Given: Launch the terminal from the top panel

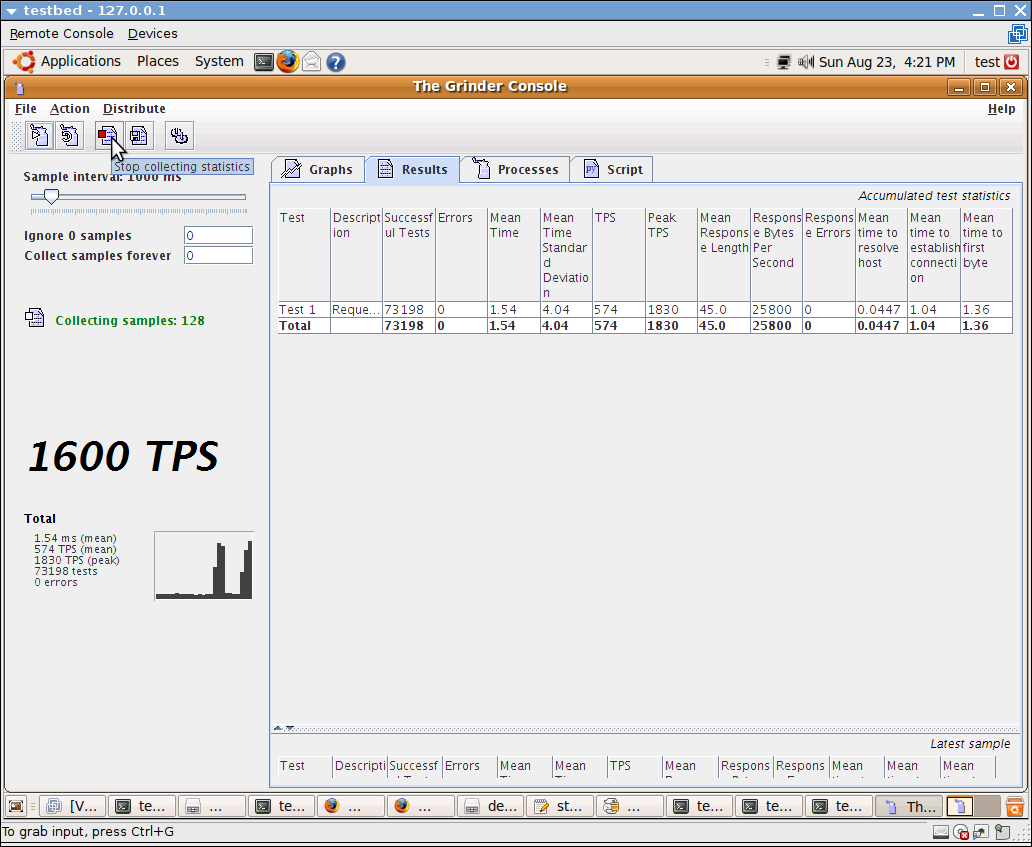Looking at the screenshot, I should [x=264, y=62].
